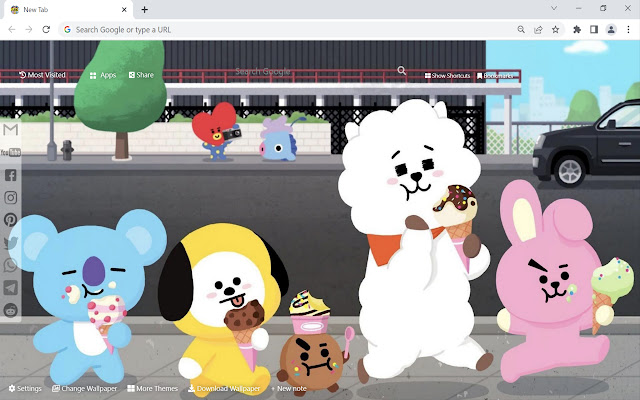Open WhatsApp from the sidebar icon
The width and height of the screenshot is (640, 400).
pos(11,265)
